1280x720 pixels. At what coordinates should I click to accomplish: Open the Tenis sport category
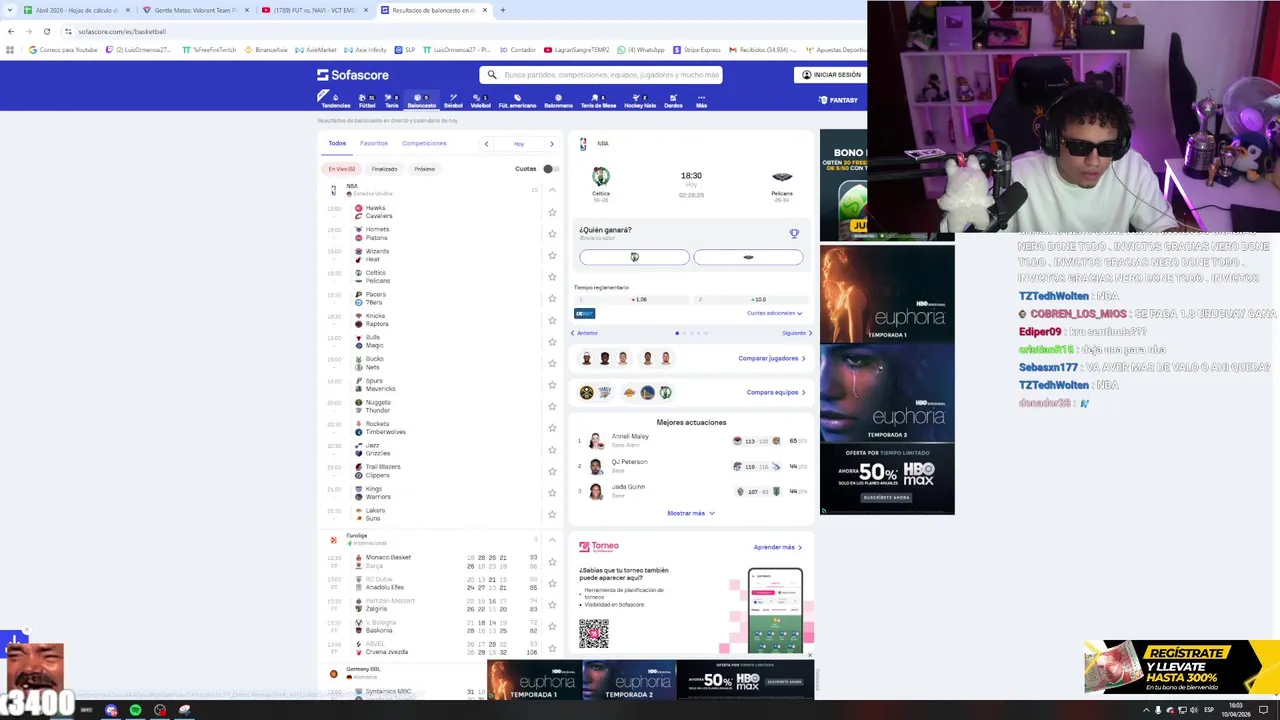(x=392, y=100)
